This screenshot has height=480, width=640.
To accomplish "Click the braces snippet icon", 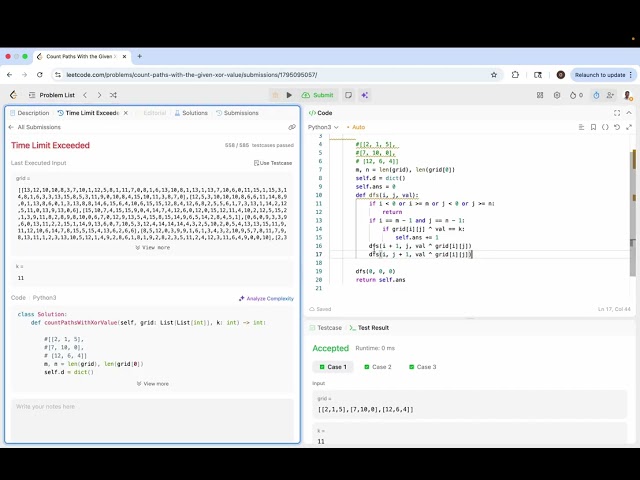I will [605, 127].
